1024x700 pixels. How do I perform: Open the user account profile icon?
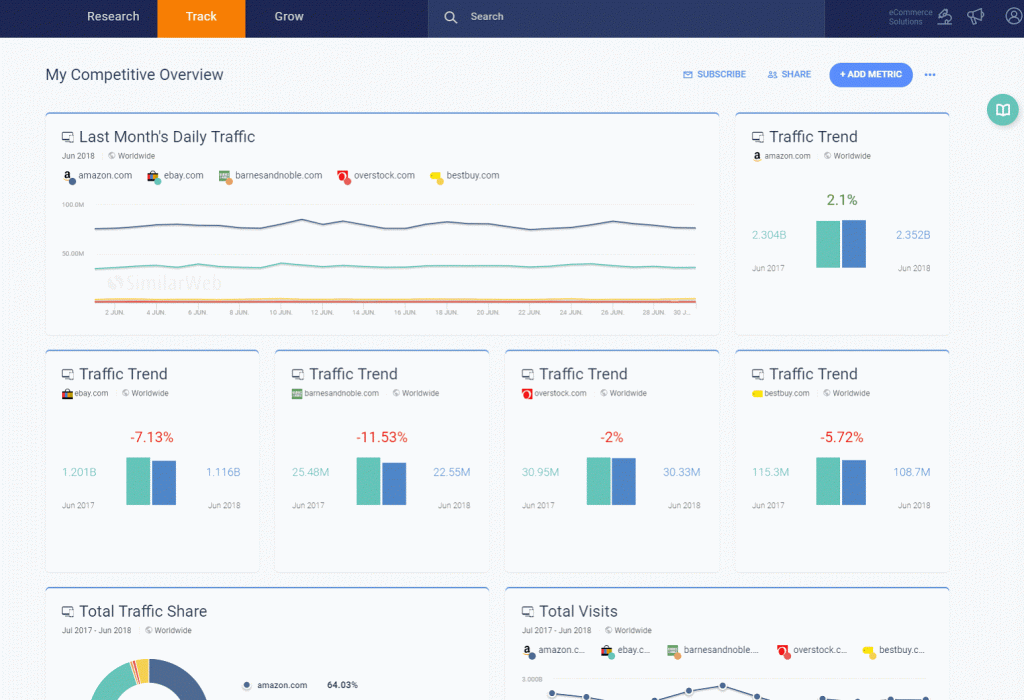point(1014,16)
